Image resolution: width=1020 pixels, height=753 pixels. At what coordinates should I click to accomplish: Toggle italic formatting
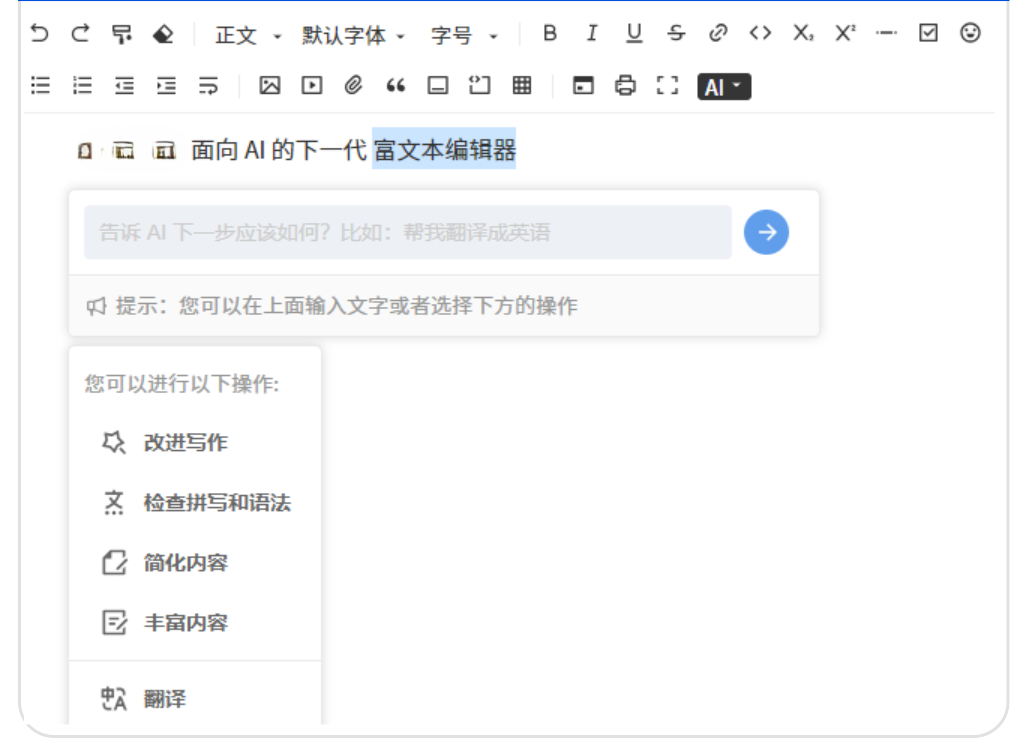click(x=591, y=33)
